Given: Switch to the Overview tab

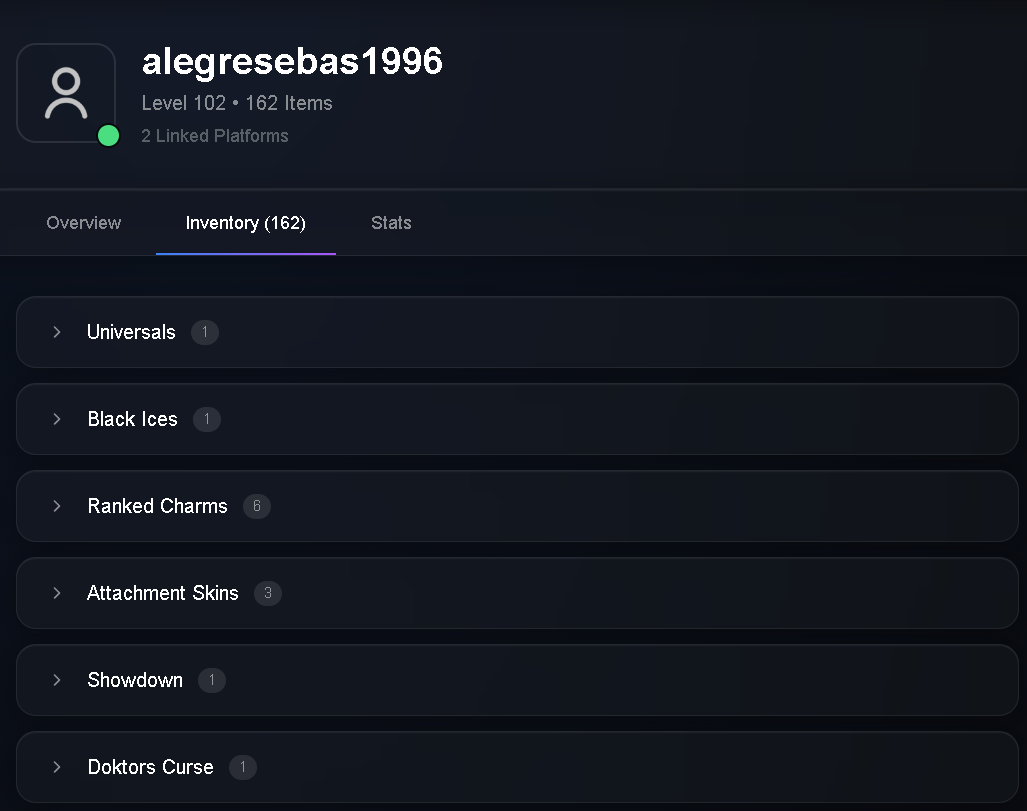Looking at the screenshot, I should click(84, 223).
